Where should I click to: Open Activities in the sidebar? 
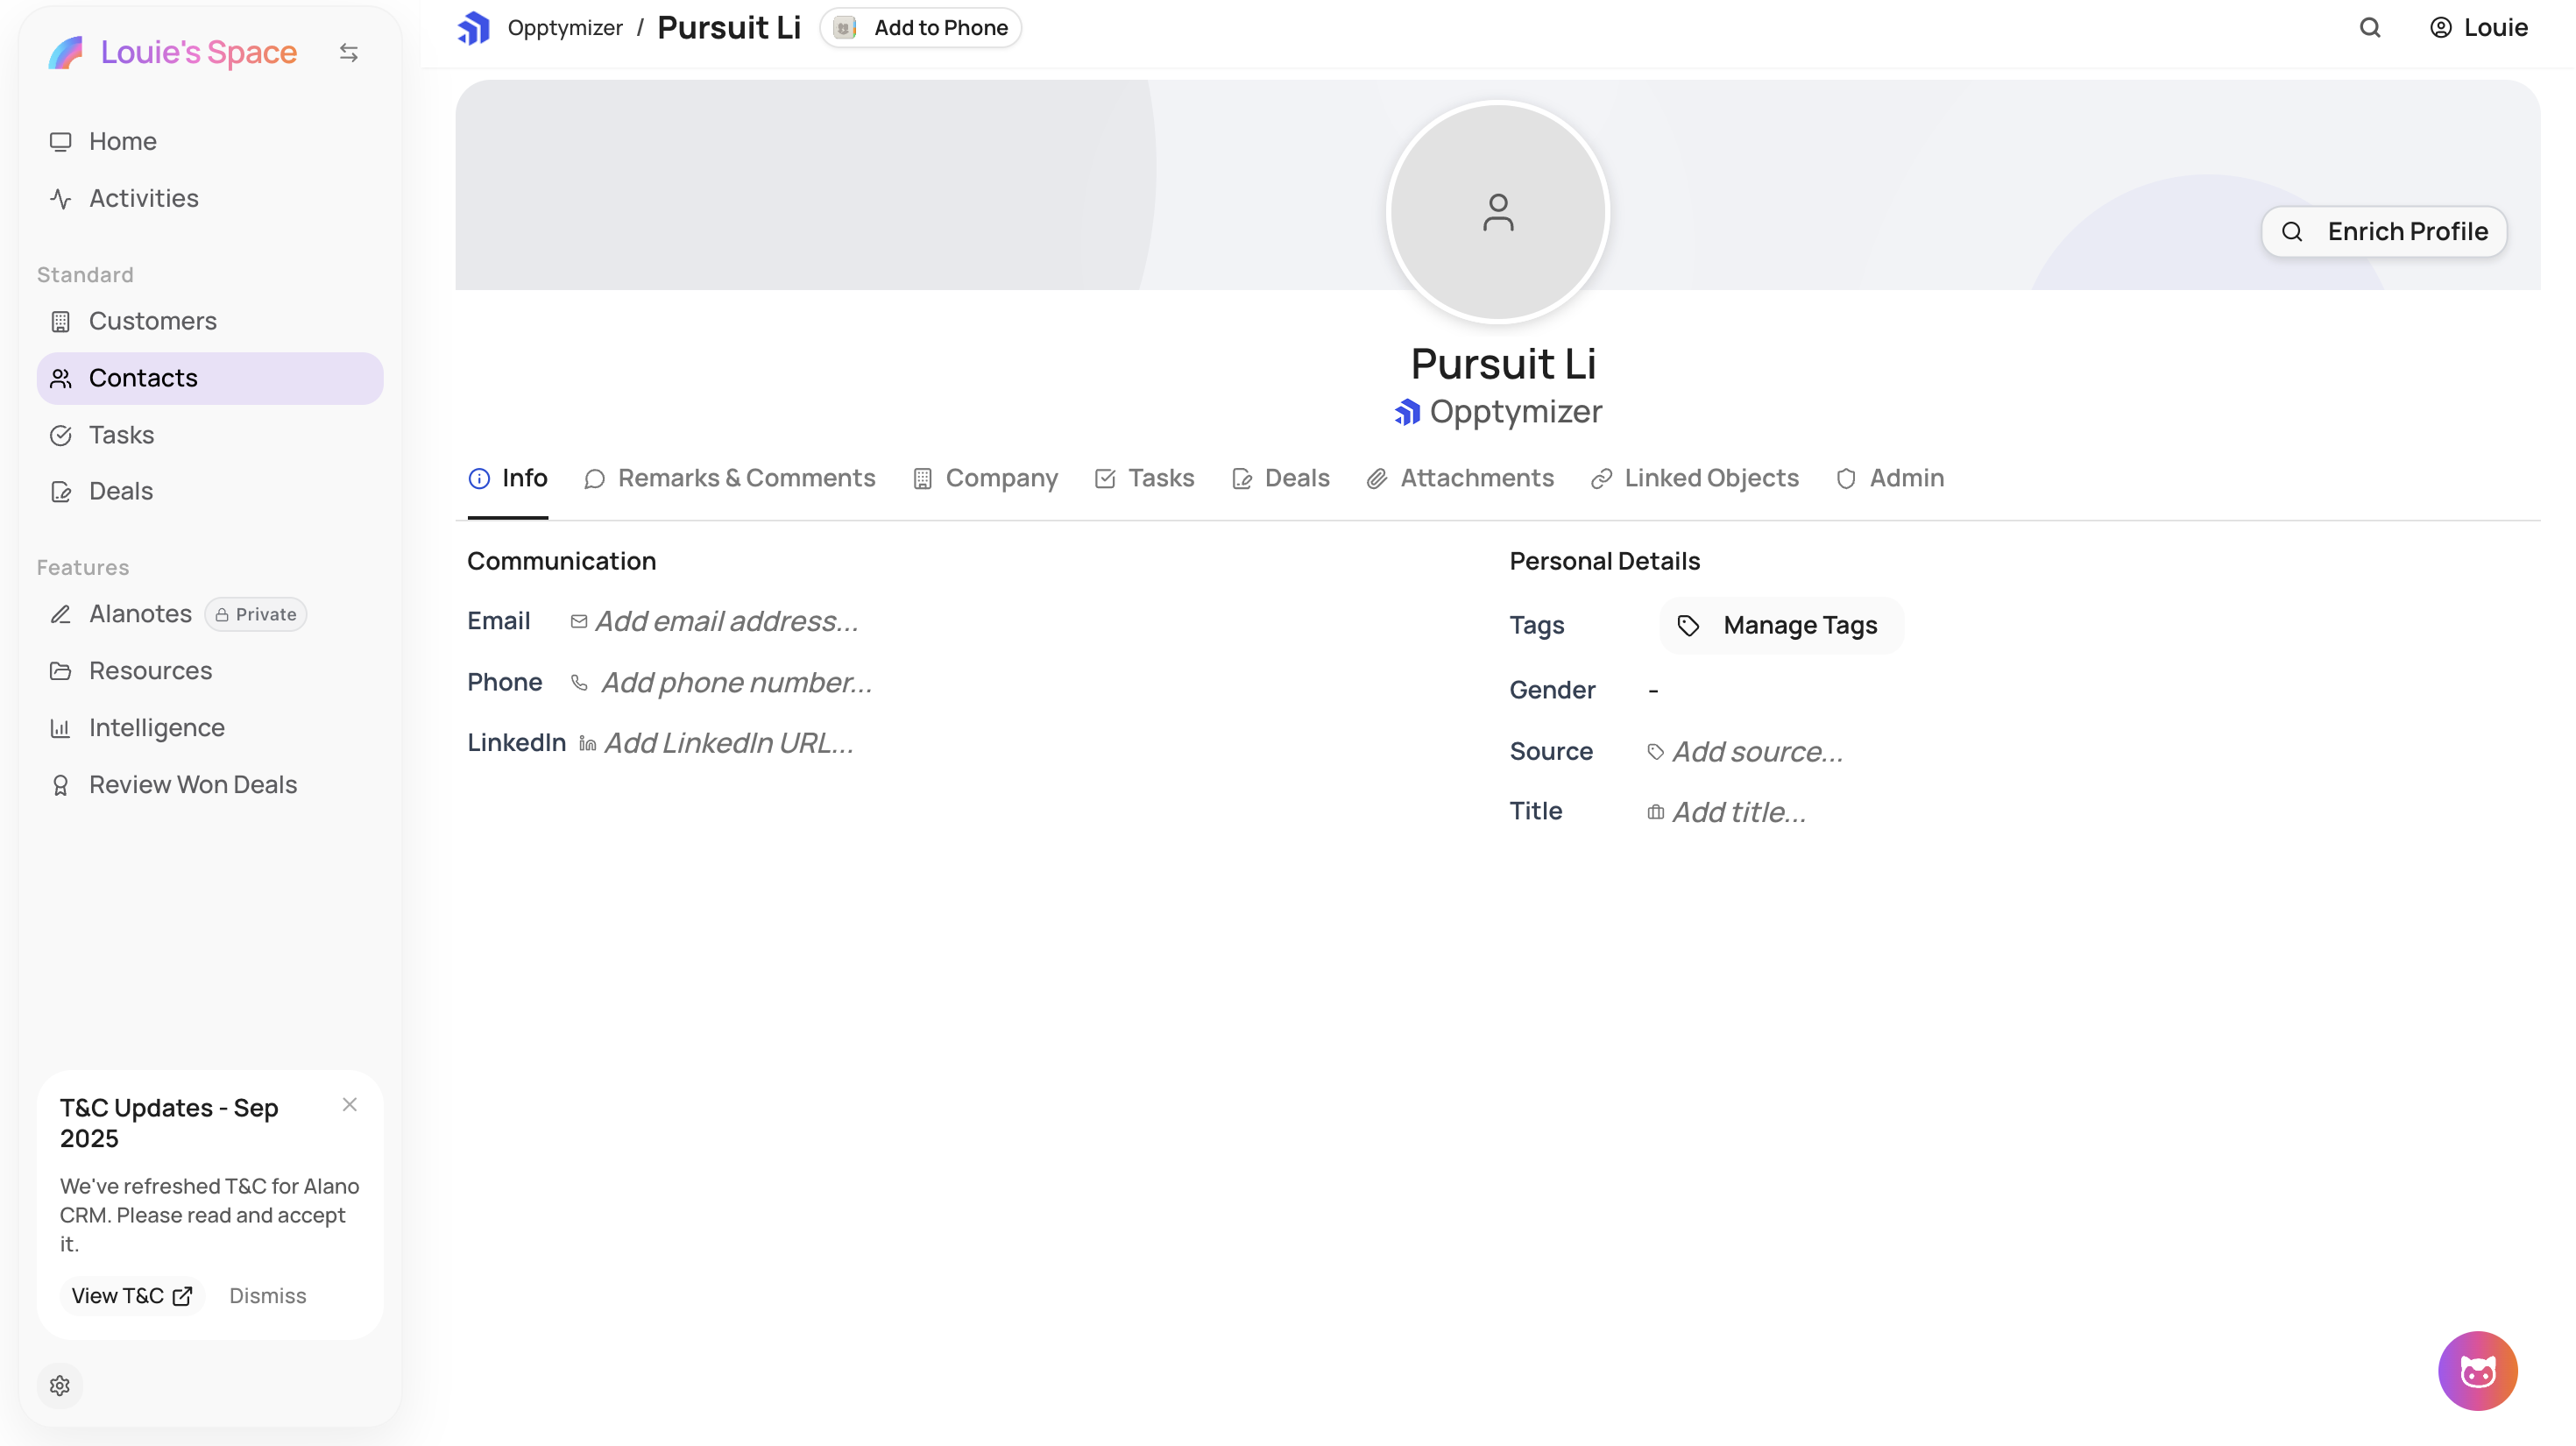pyautogui.click(x=210, y=198)
